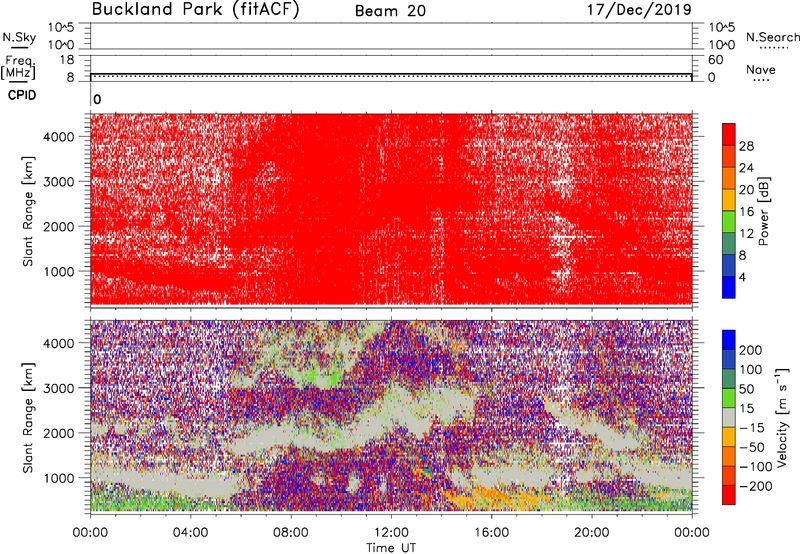This screenshot has width=800, height=554.
Task: Click the green velocity patch near 09:00, 3000 km
Action: tap(321, 380)
